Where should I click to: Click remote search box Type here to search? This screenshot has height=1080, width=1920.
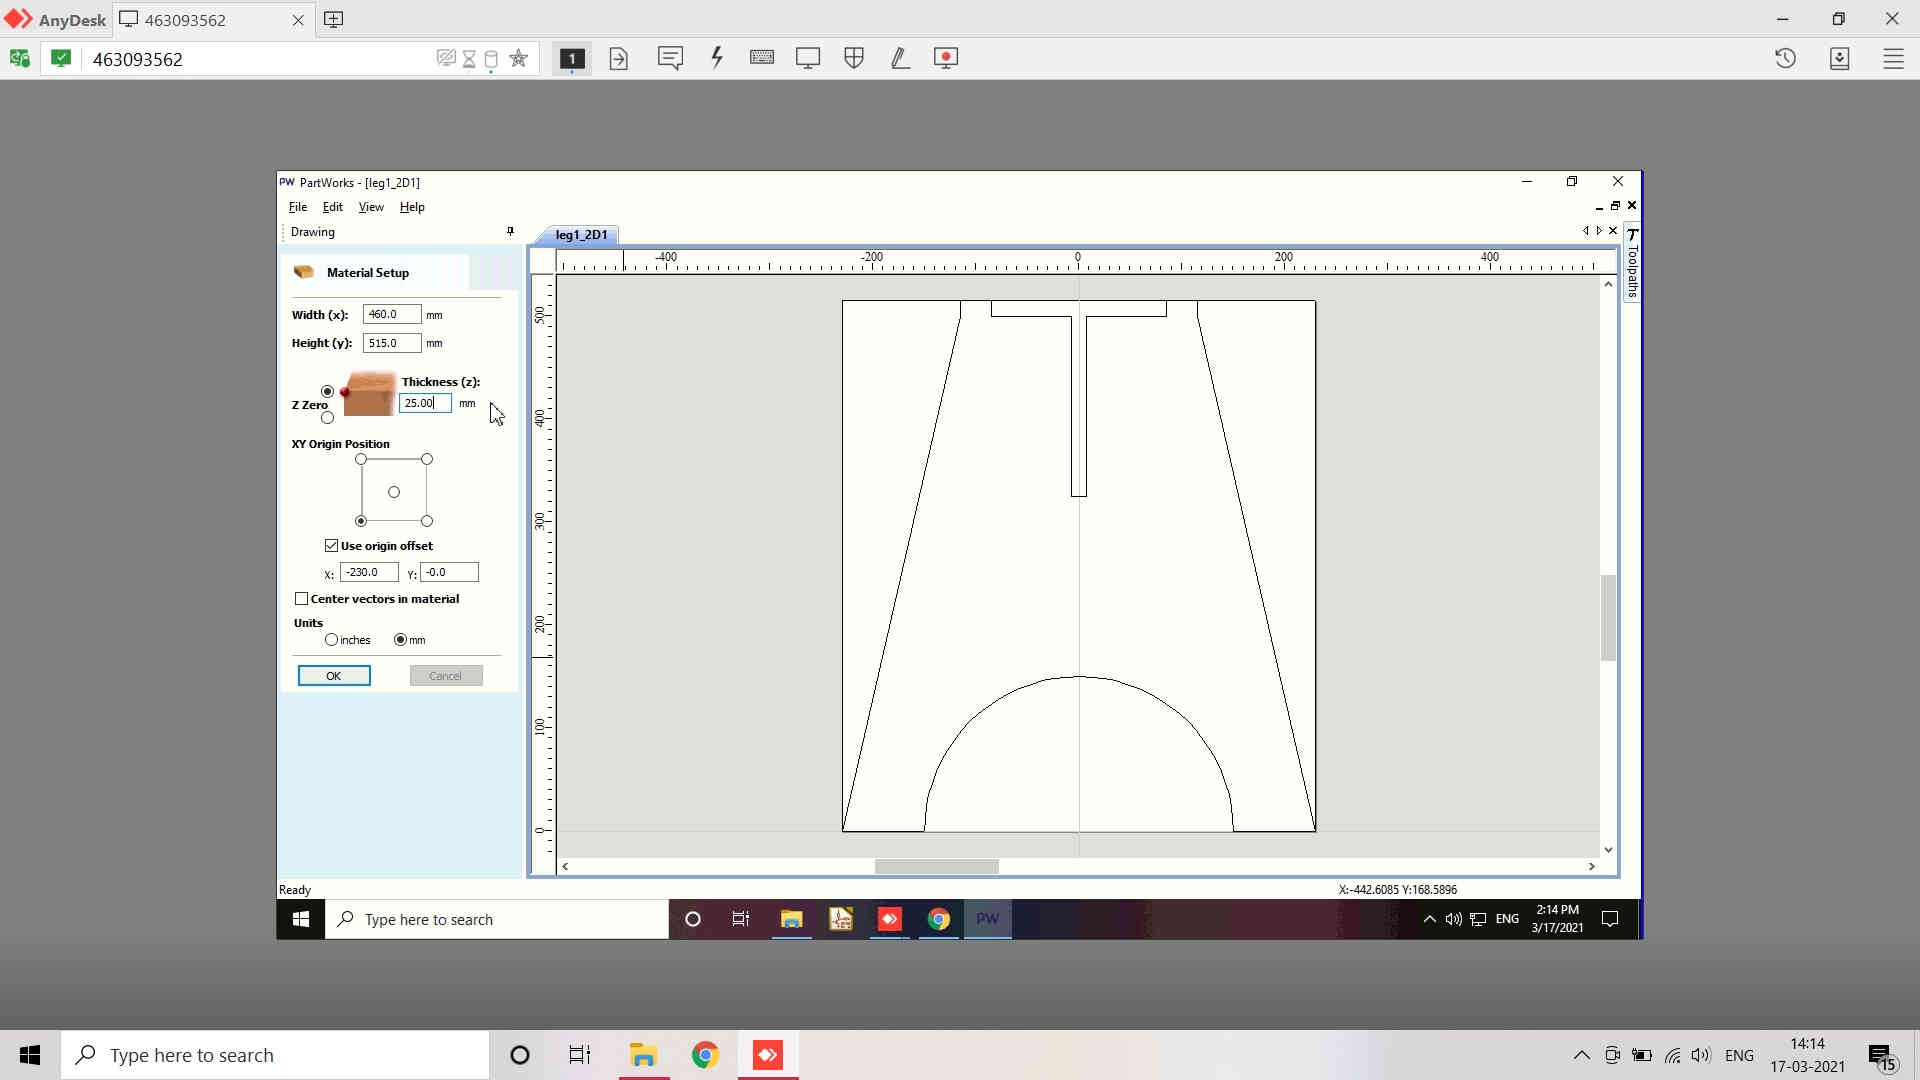(x=497, y=919)
